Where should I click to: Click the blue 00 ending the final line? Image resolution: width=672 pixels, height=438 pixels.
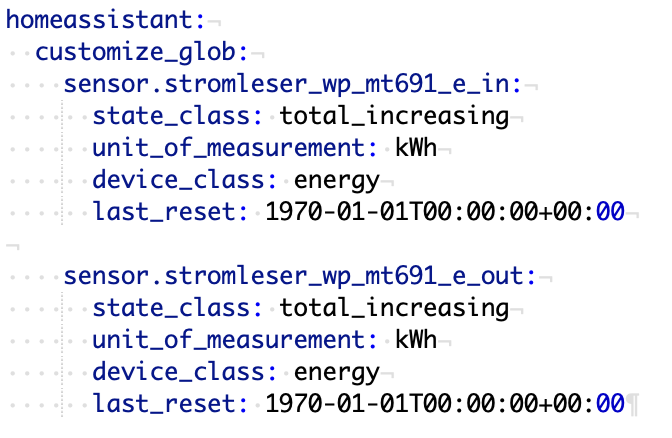[610, 403]
